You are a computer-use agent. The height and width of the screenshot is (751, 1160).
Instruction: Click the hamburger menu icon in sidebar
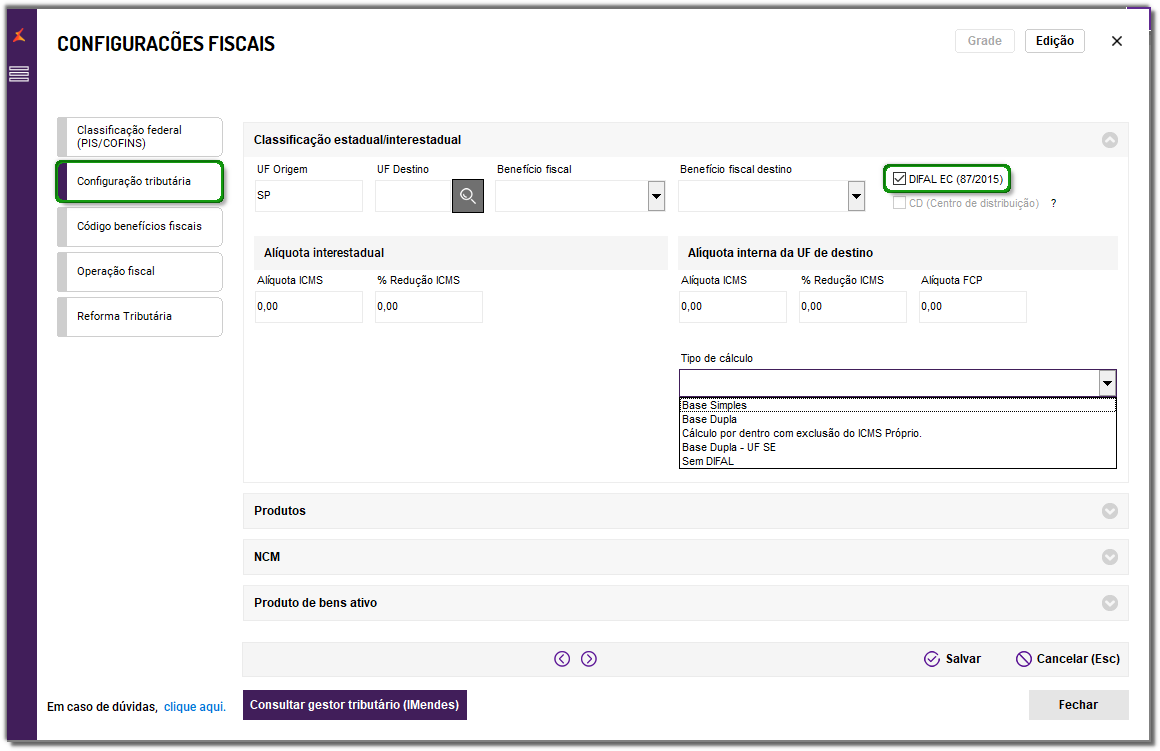19,74
